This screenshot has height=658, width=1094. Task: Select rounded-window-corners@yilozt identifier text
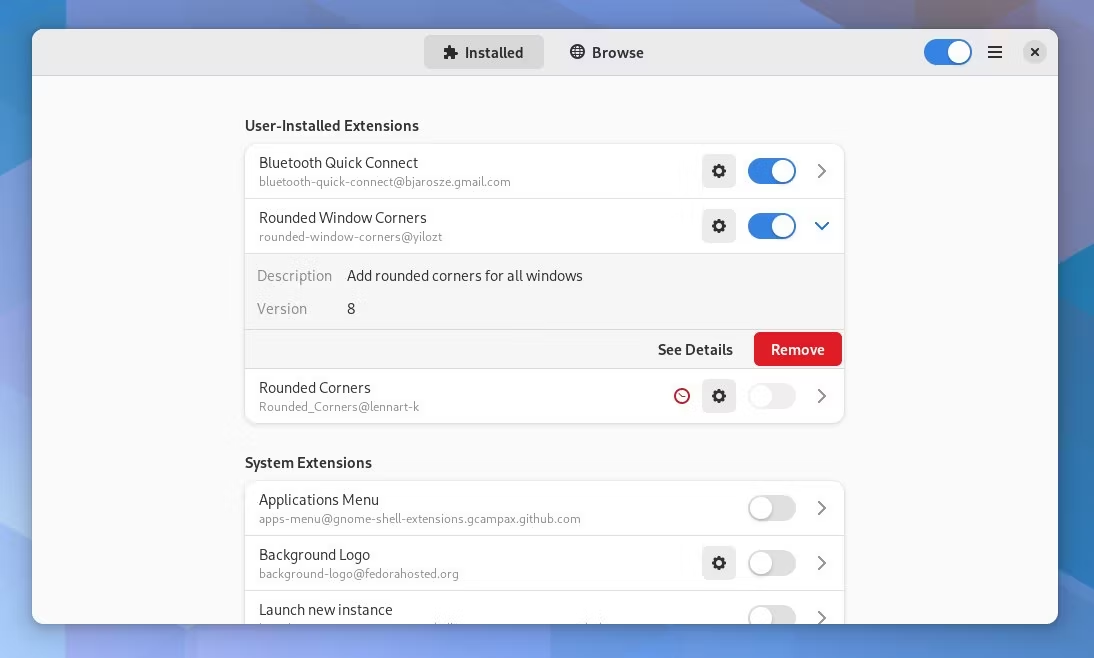(x=350, y=237)
